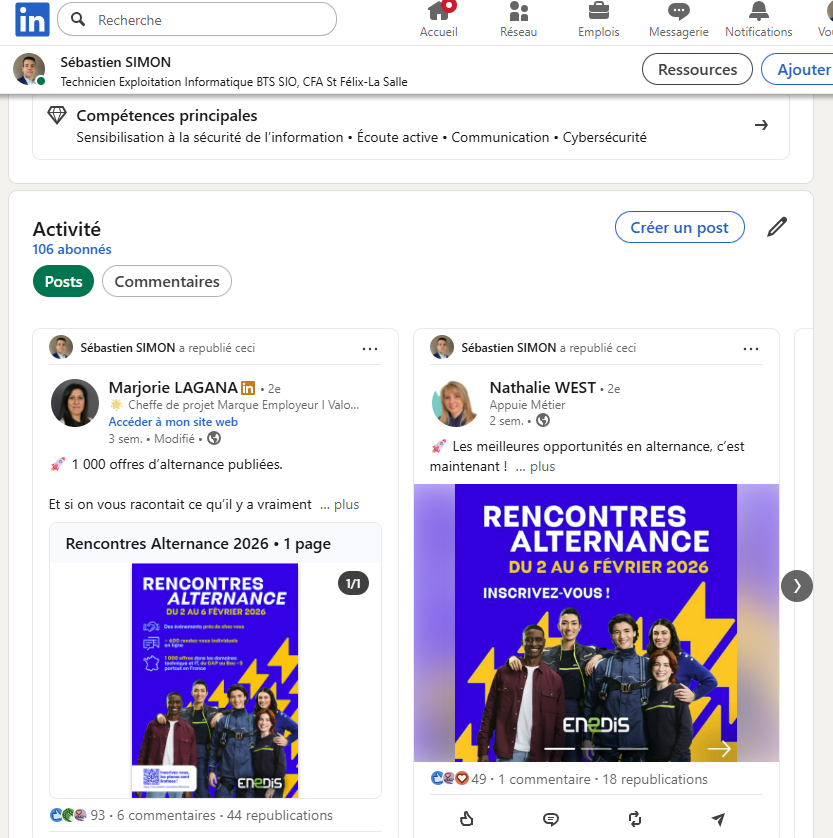
Task: Open three-dot menu on Marjorie LAGANA's post
Action: [x=370, y=348]
